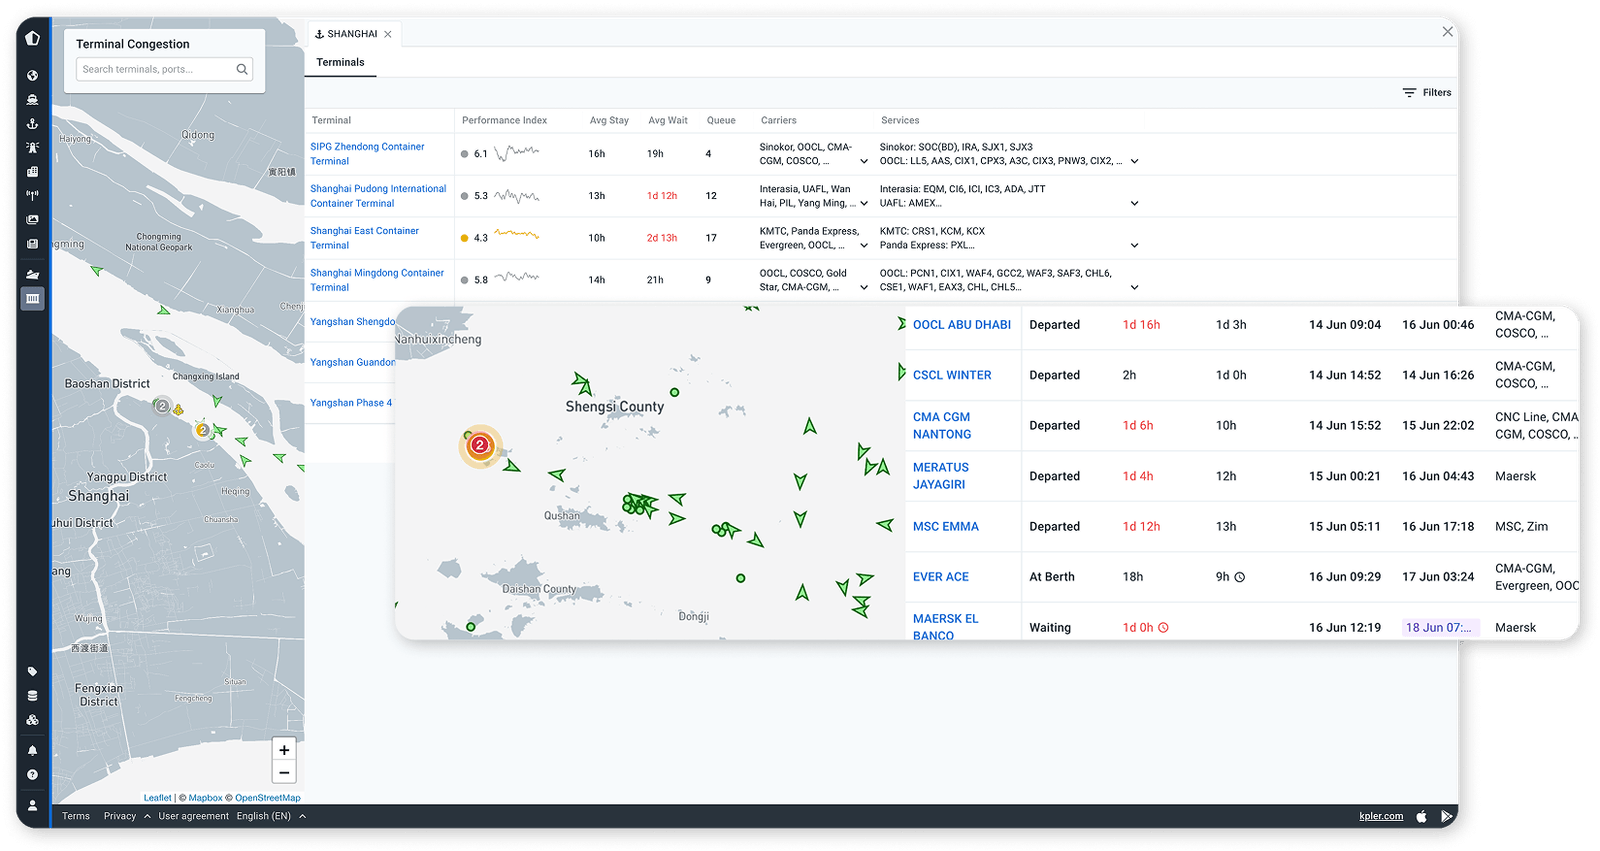1600x851 pixels.
Task: Open the newspaper icon in sidebar
Action: [32, 243]
